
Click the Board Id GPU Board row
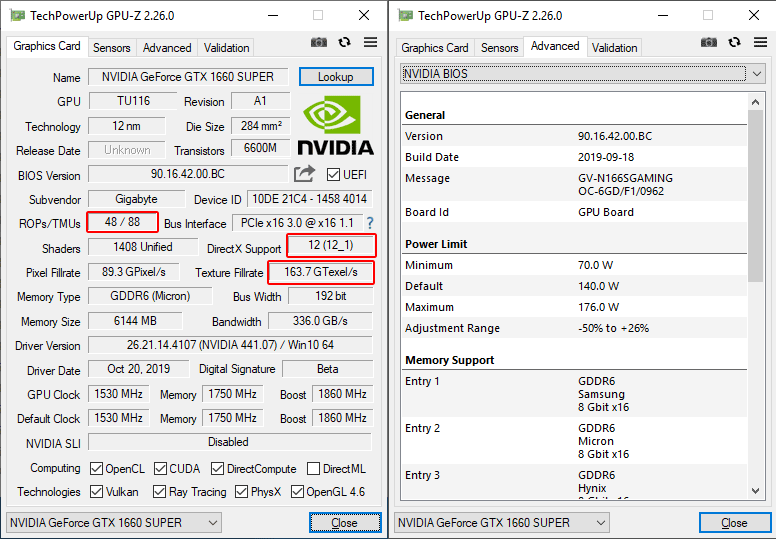pos(574,212)
